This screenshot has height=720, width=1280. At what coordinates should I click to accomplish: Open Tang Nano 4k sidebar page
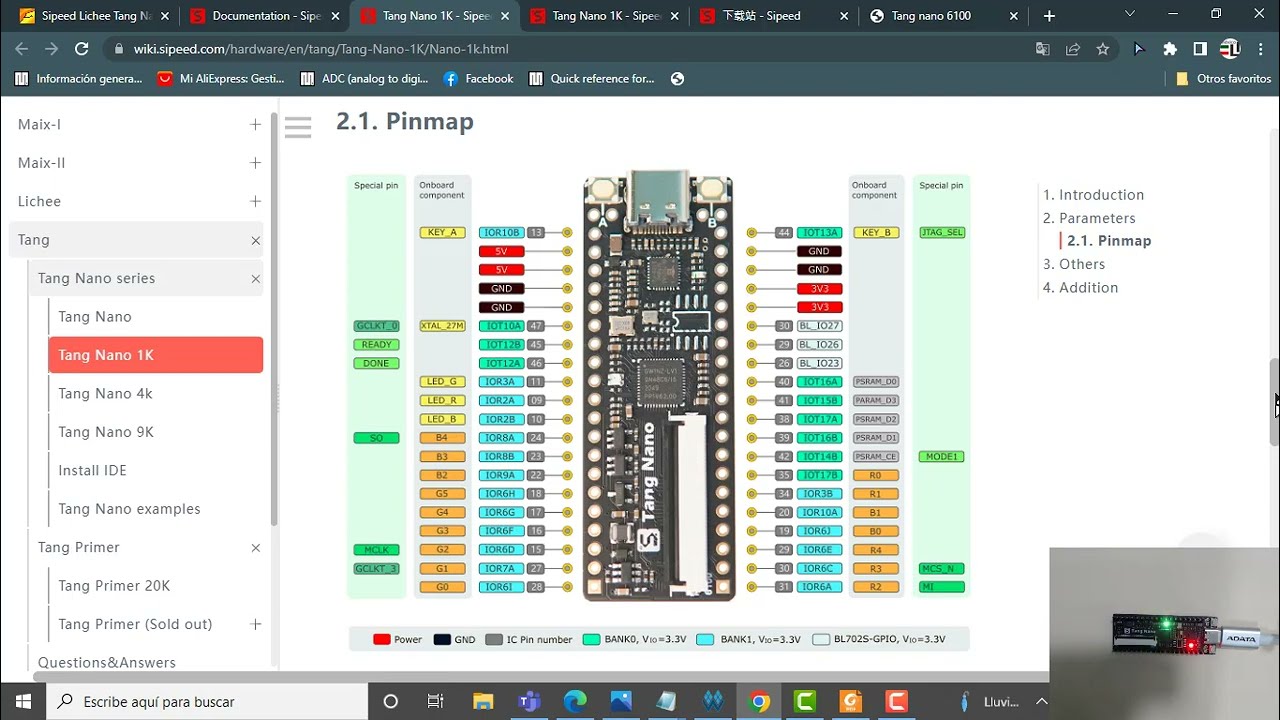(105, 393)
